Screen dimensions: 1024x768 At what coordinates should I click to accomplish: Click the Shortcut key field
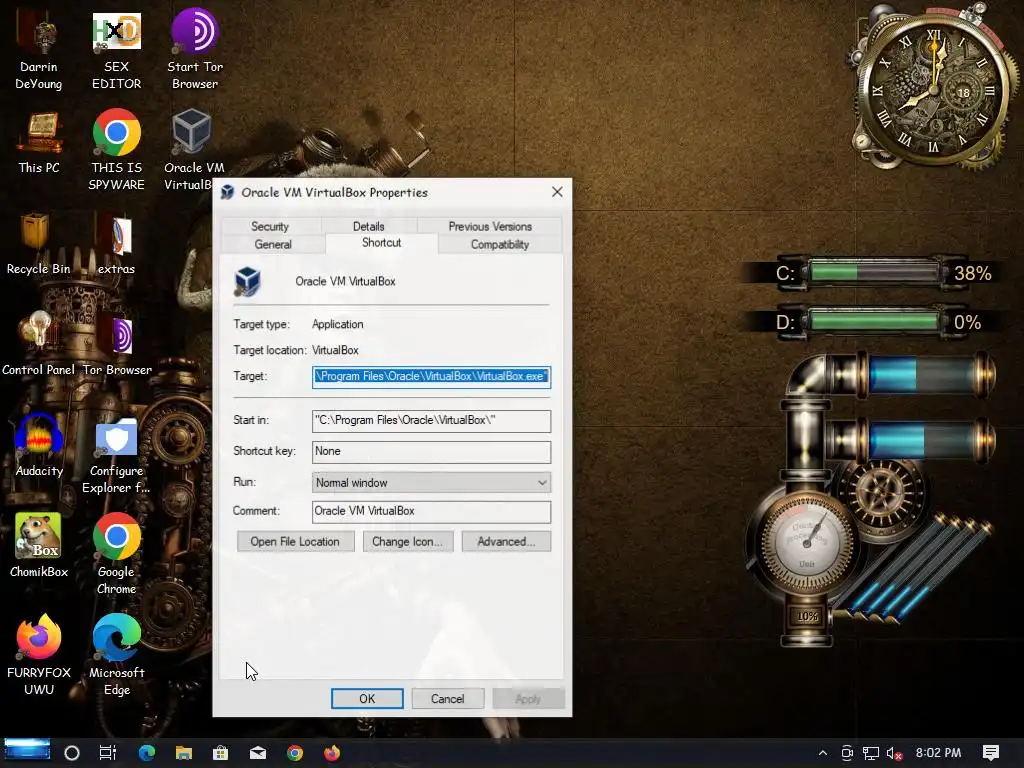431,451
